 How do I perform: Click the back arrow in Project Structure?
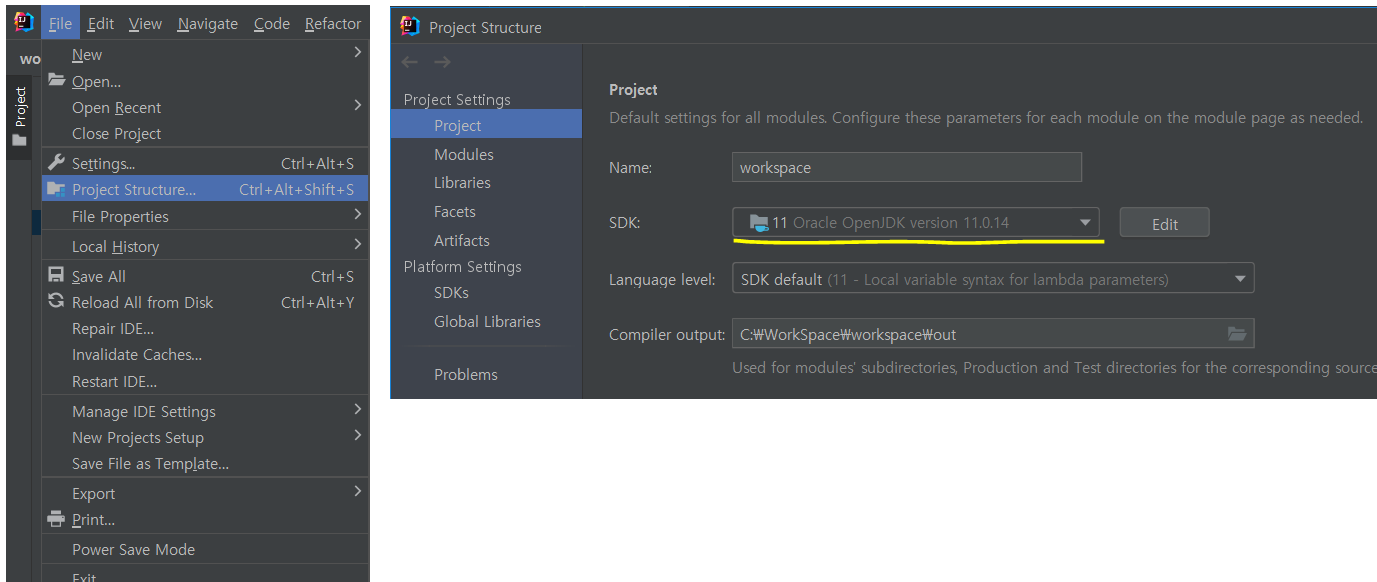[x=410, y=62]
